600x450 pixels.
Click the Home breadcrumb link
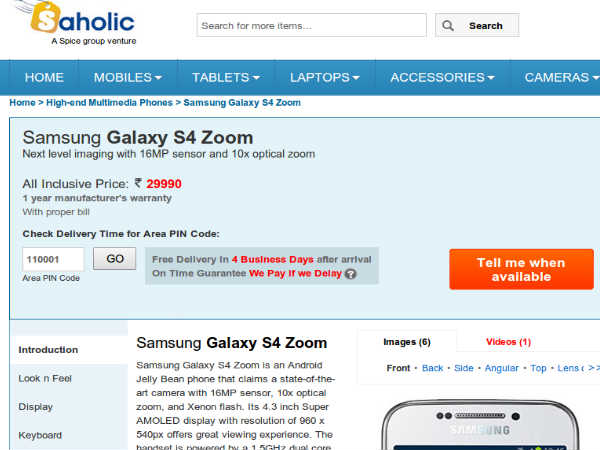point(22,103)
